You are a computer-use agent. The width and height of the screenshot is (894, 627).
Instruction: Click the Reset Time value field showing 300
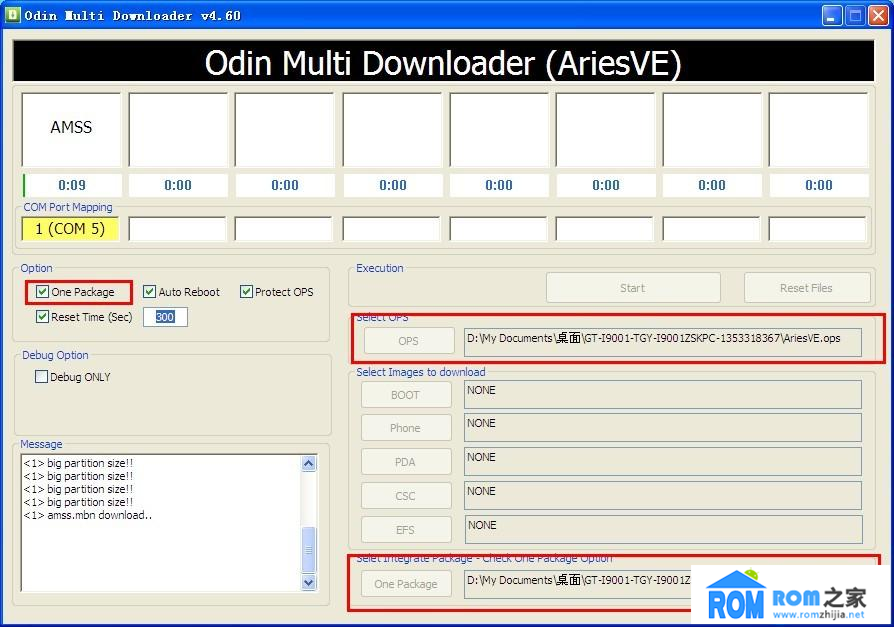pyautogui.click(x=165, y=317)
